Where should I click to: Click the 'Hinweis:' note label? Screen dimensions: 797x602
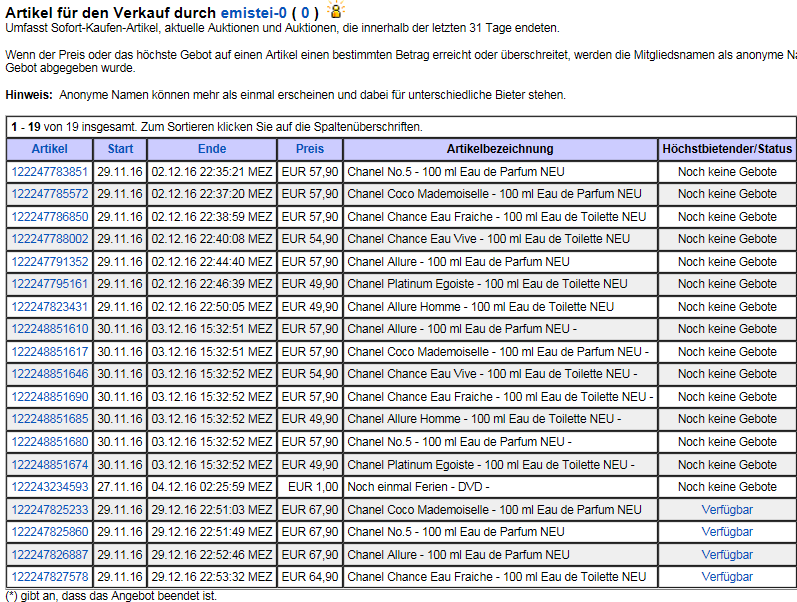(x=29, y=95)
